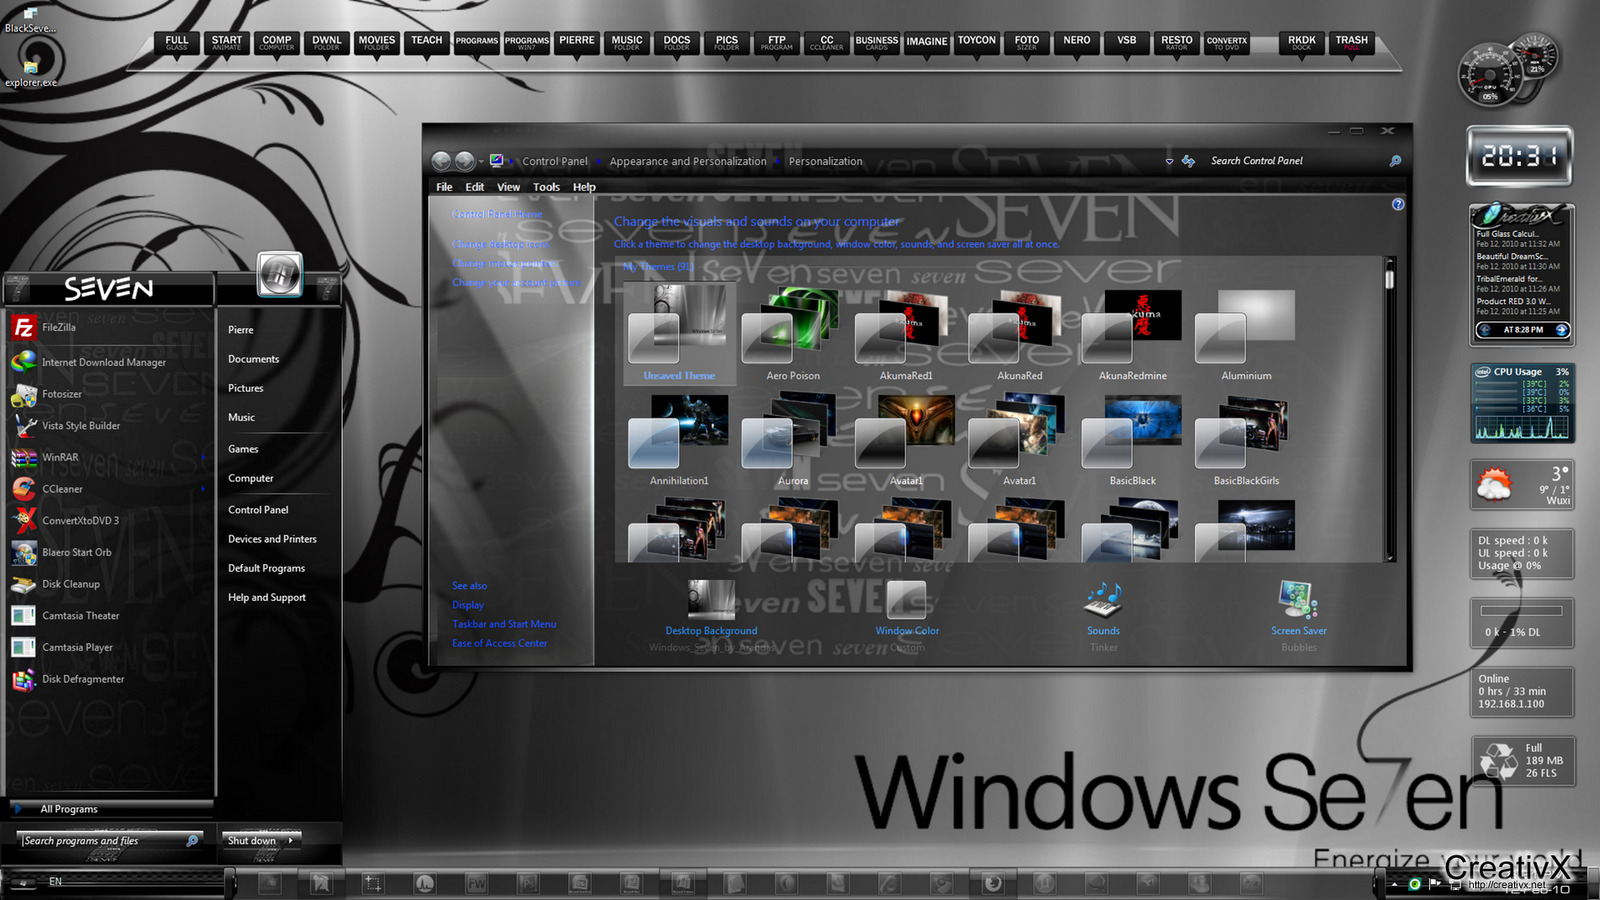
Task: Open the View menu
Action: click(x=508, y=187)
